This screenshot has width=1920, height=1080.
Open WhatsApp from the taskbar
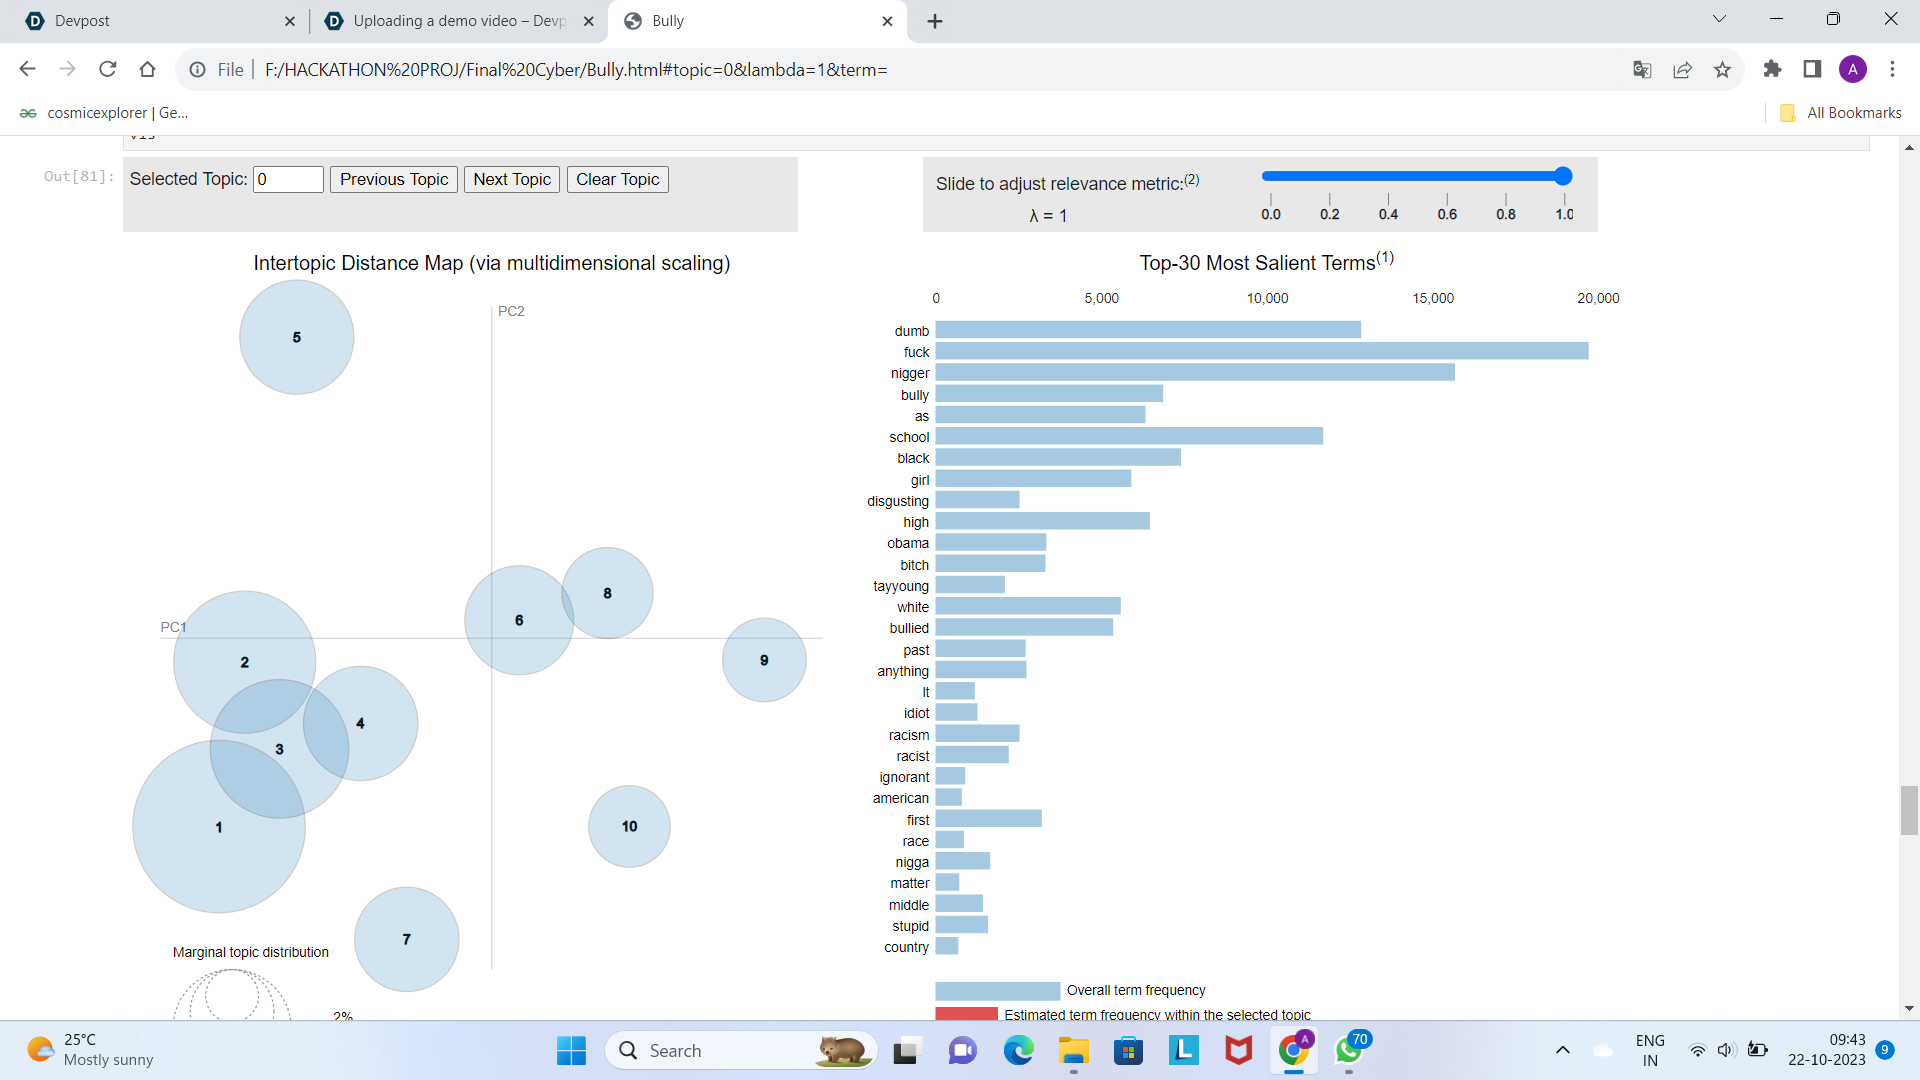click(x=1349, y=1050)
